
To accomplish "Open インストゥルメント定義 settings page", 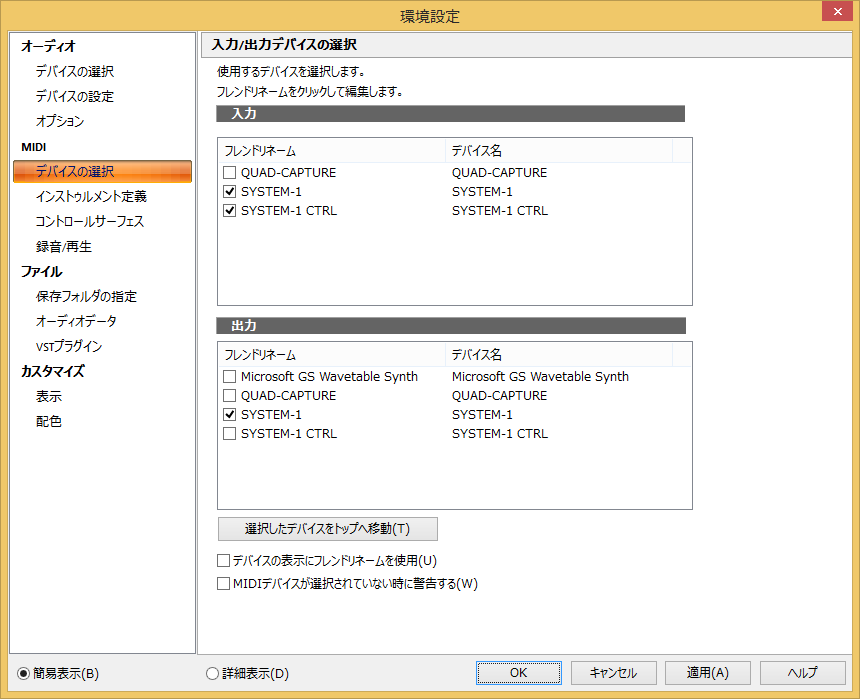I will click(92, 196).
